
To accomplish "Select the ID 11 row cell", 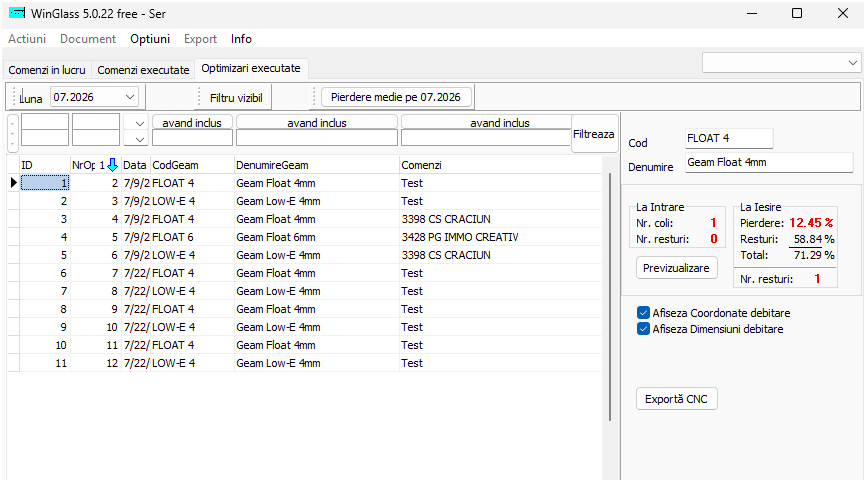I will coord(45,363).
